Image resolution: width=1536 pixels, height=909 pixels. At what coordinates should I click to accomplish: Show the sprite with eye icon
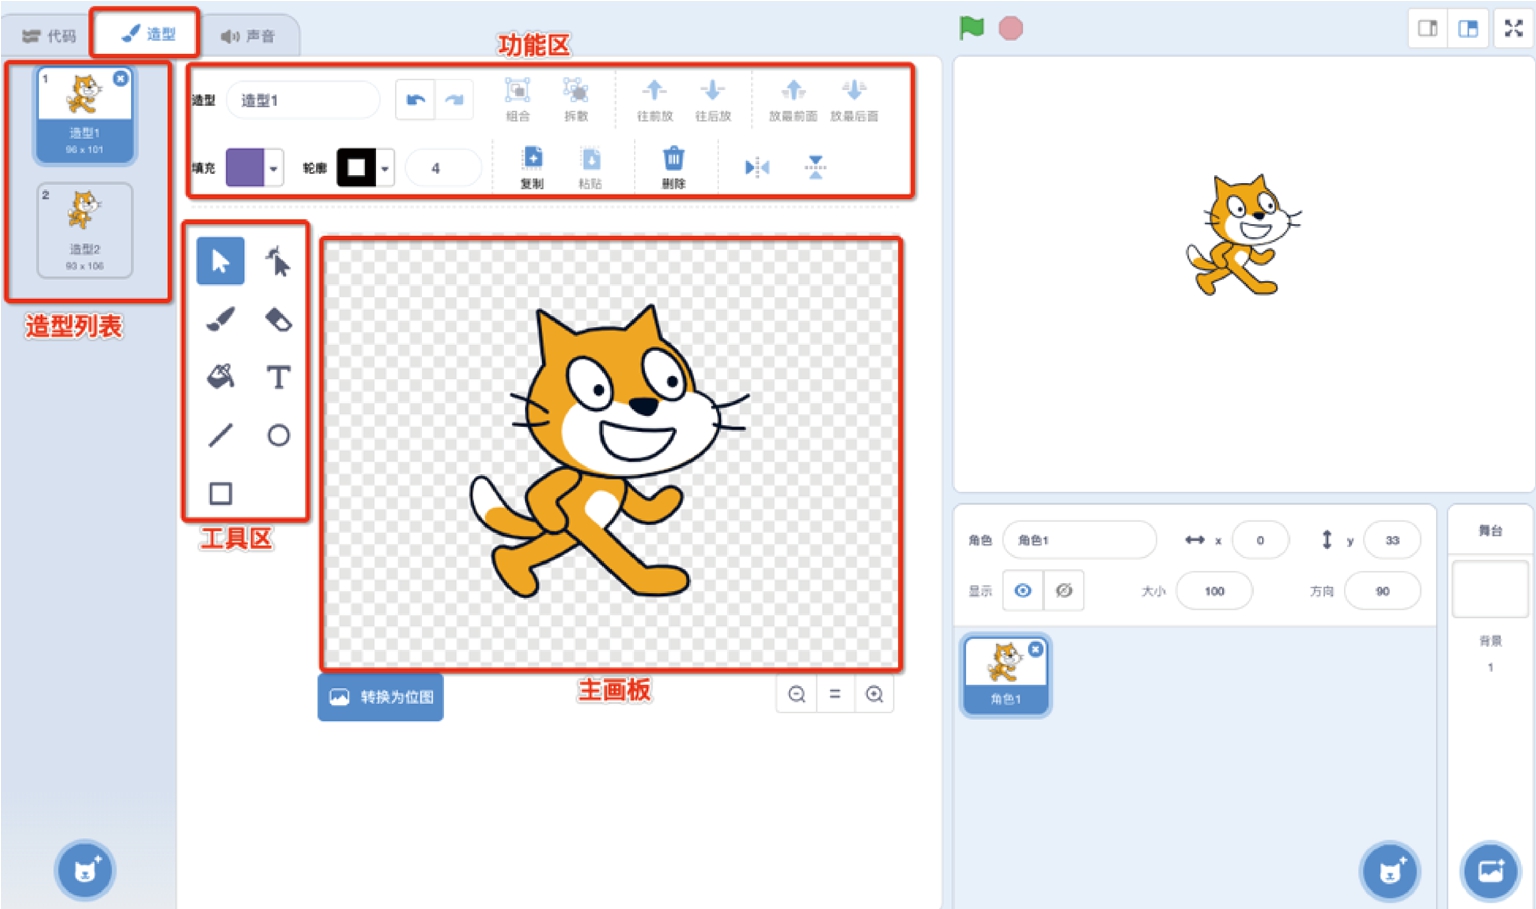click(1023, 590)
